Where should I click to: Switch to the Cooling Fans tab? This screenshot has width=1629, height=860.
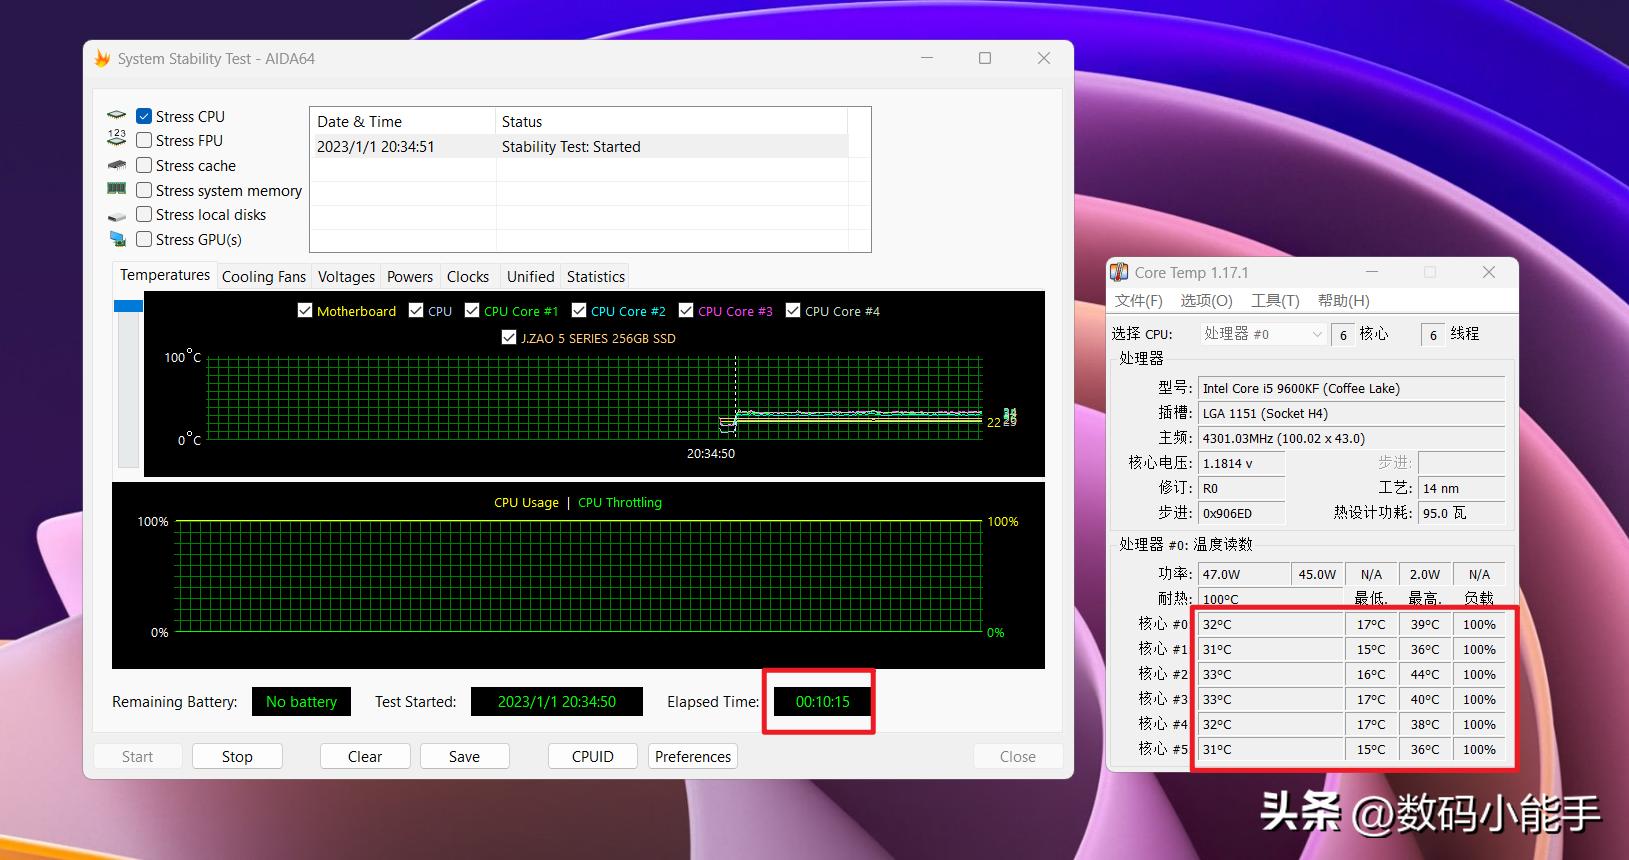[x=264, y=277]
